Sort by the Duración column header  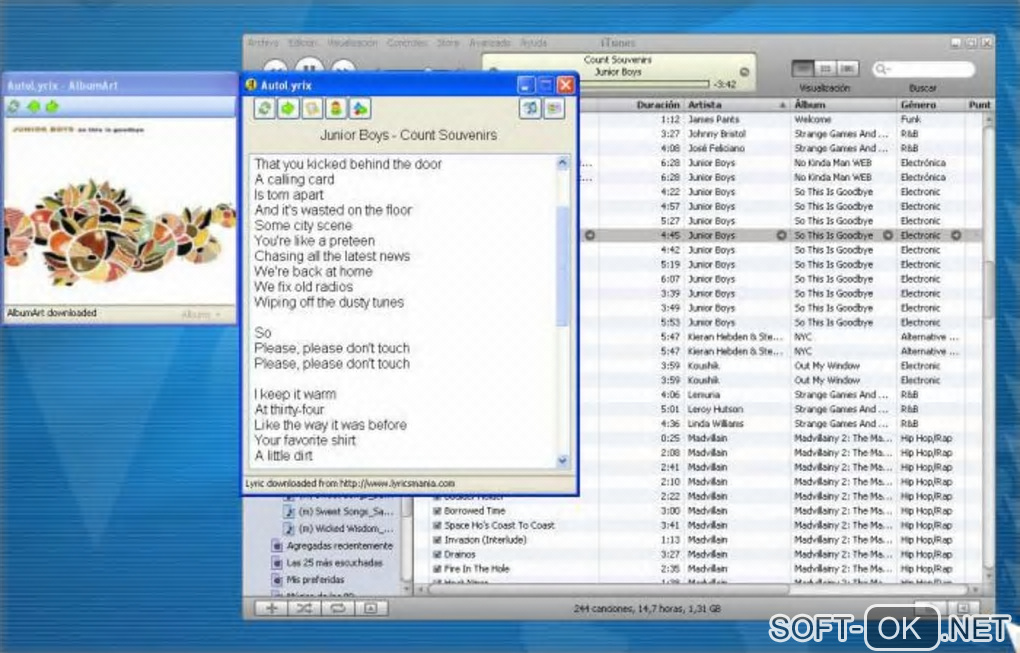coord(658,105)
